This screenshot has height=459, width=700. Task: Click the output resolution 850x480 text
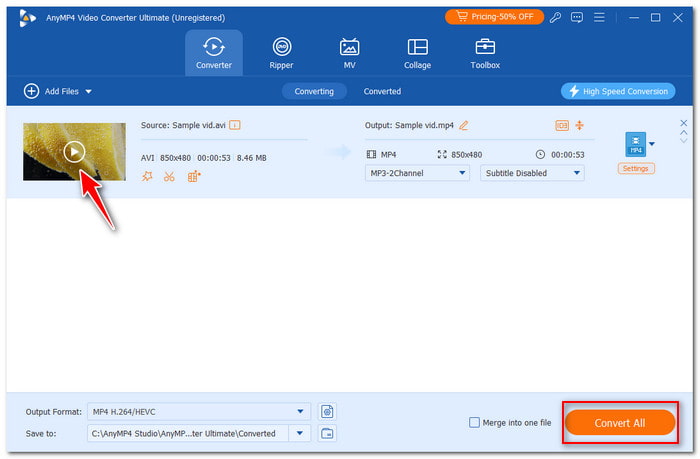[x=467, y=154]
